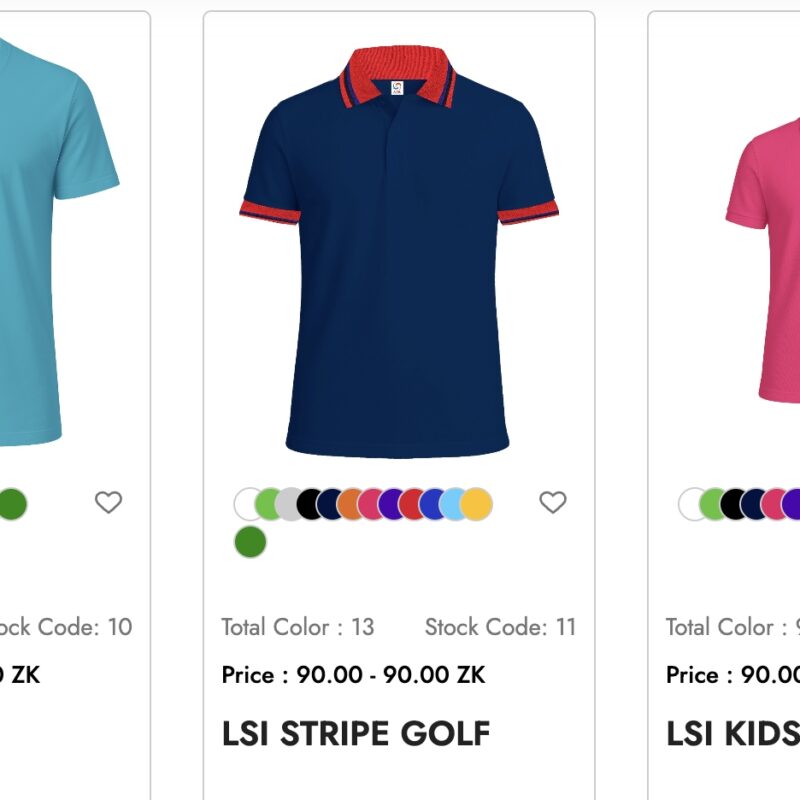Choose the purple color for the stripe golf shirt

click(x=391, y=502)
